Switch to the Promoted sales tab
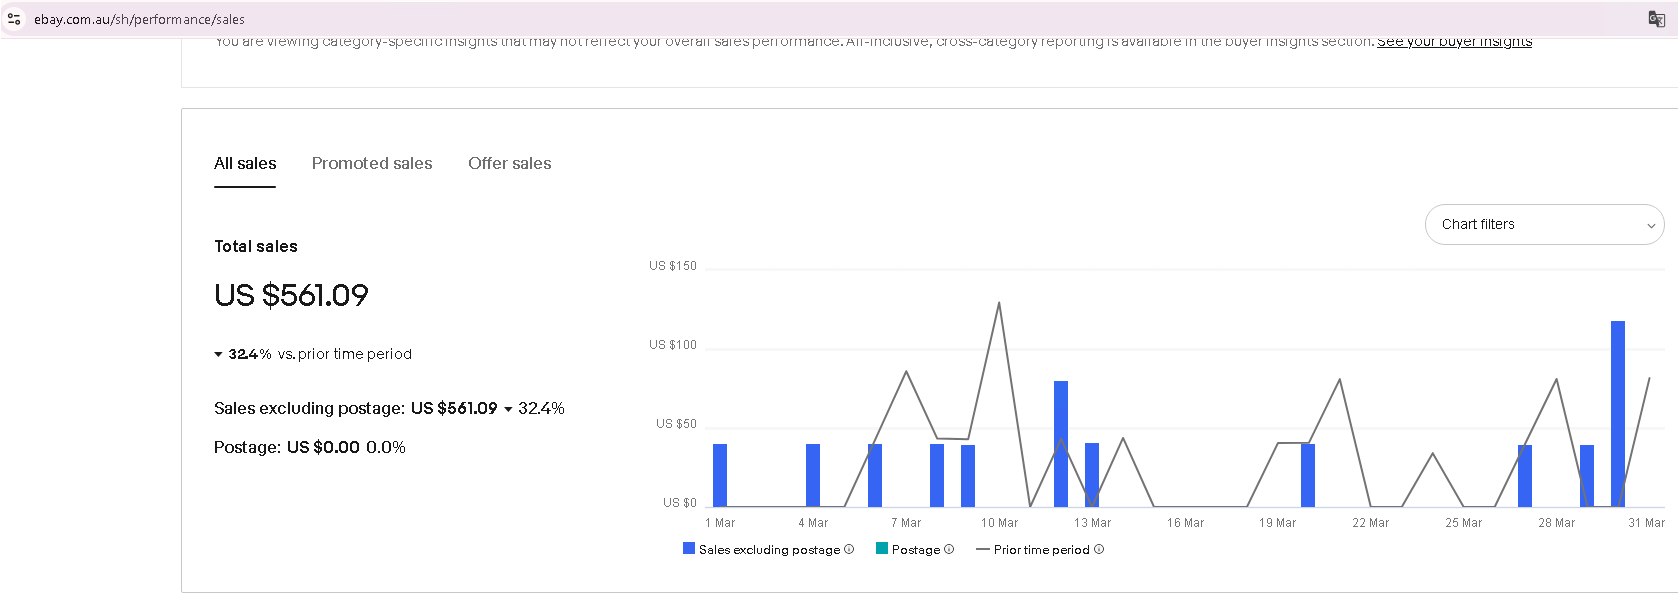Screen dimensions: 1678x600 [x=372, y=163]
